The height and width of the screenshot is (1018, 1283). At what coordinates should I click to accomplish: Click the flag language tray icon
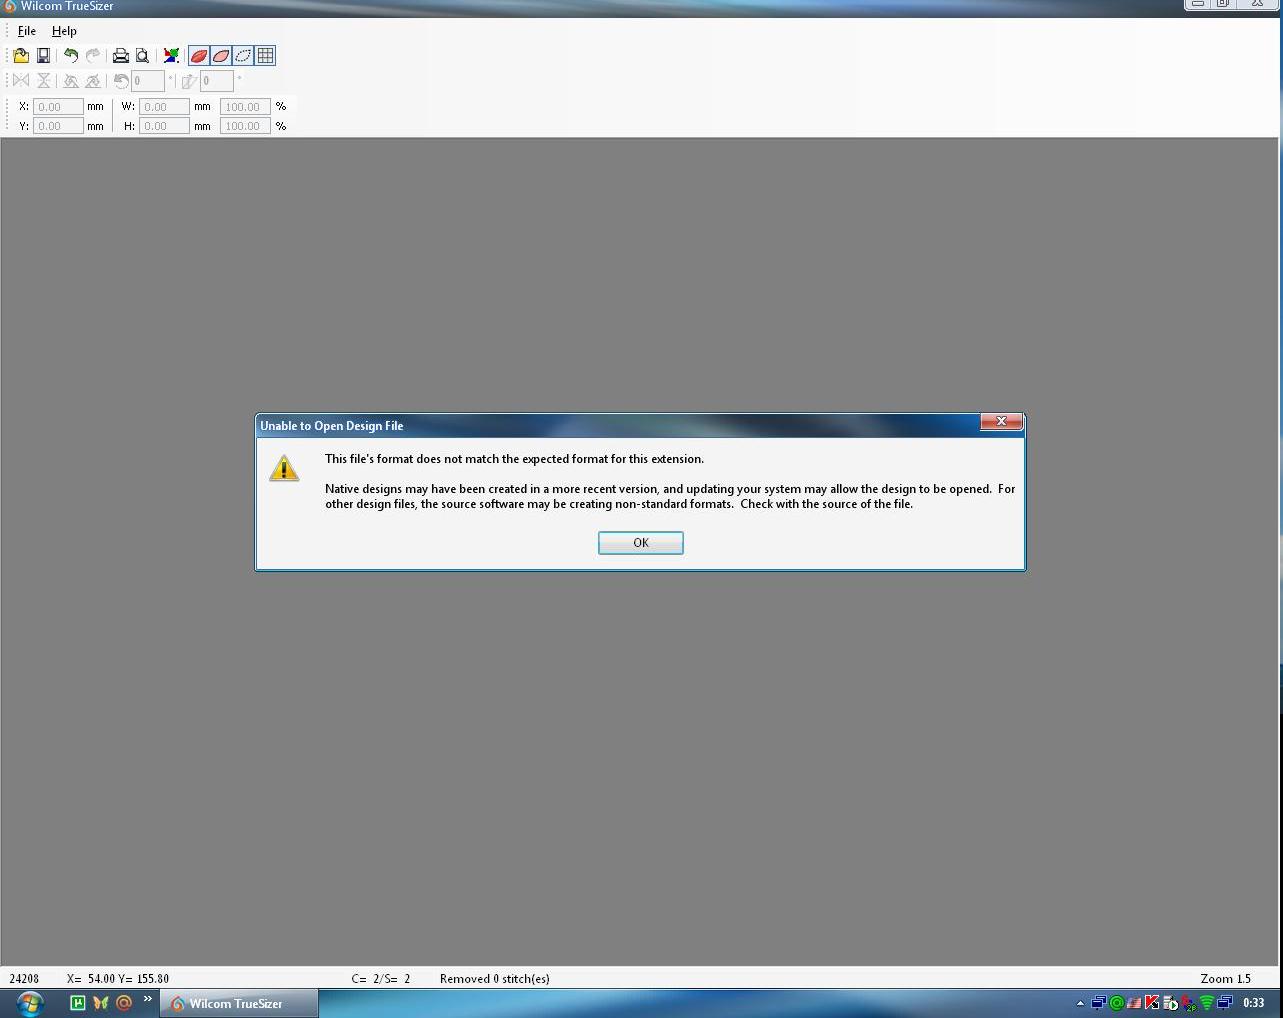point(1134,1003)
